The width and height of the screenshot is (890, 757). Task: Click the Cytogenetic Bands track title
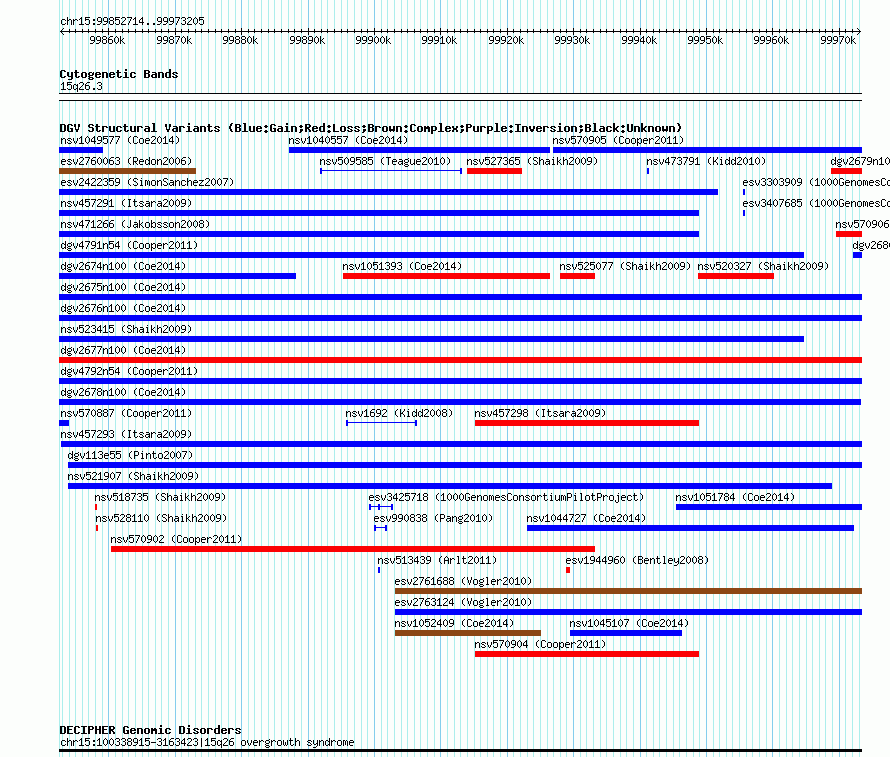click(x=119, y=74)
